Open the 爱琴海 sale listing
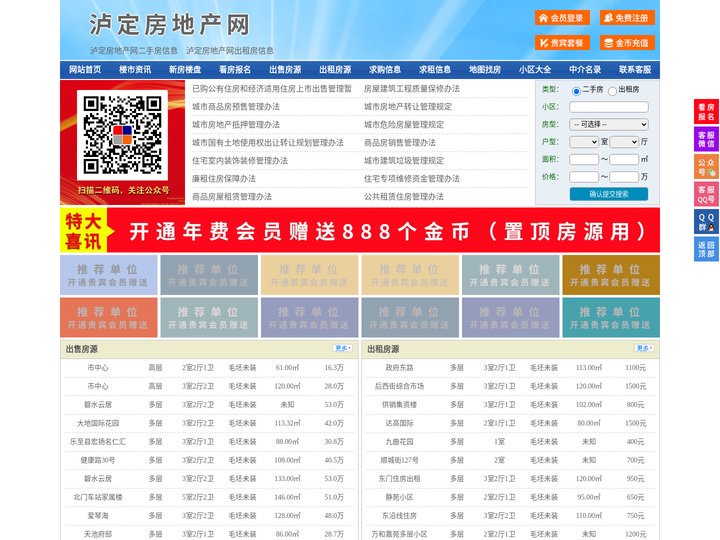 point(98,515)
